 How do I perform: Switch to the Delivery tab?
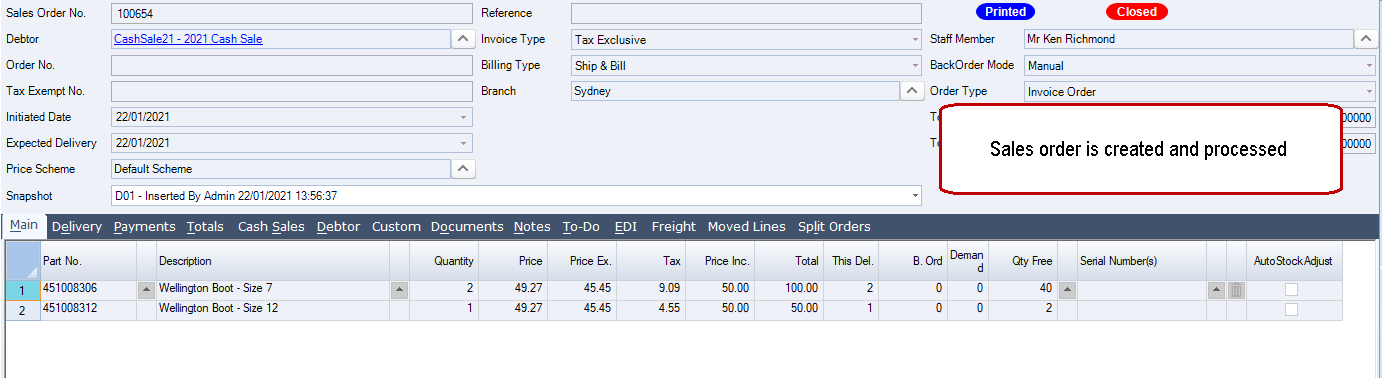point(77,227)
